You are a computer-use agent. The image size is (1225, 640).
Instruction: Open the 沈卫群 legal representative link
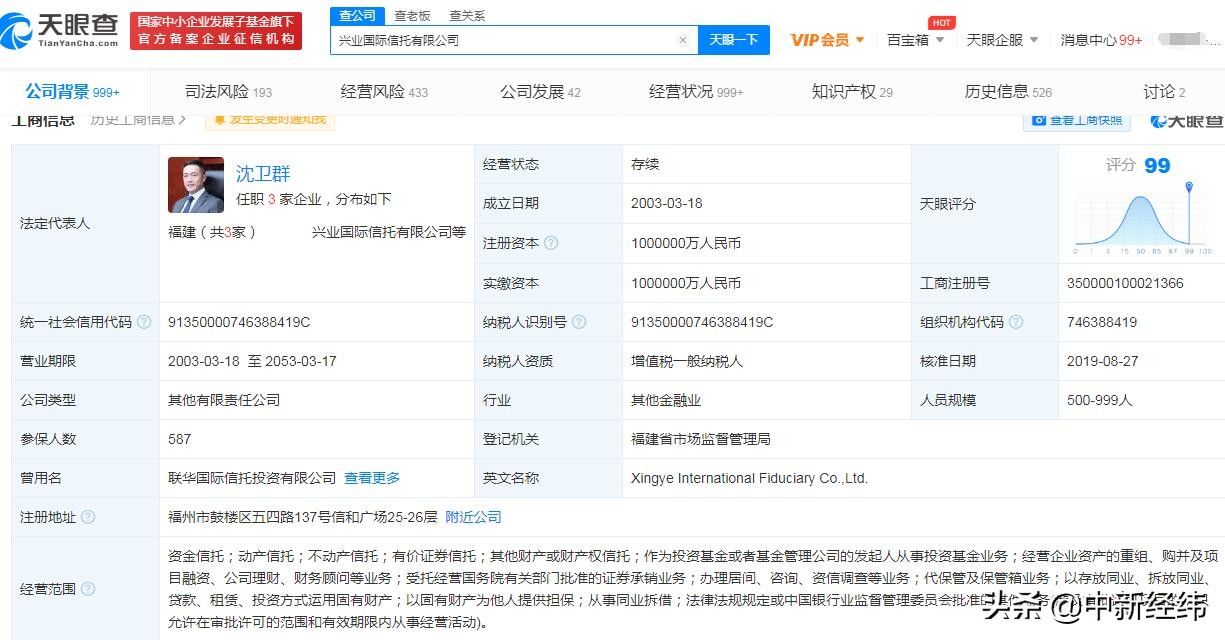point(263,174)
